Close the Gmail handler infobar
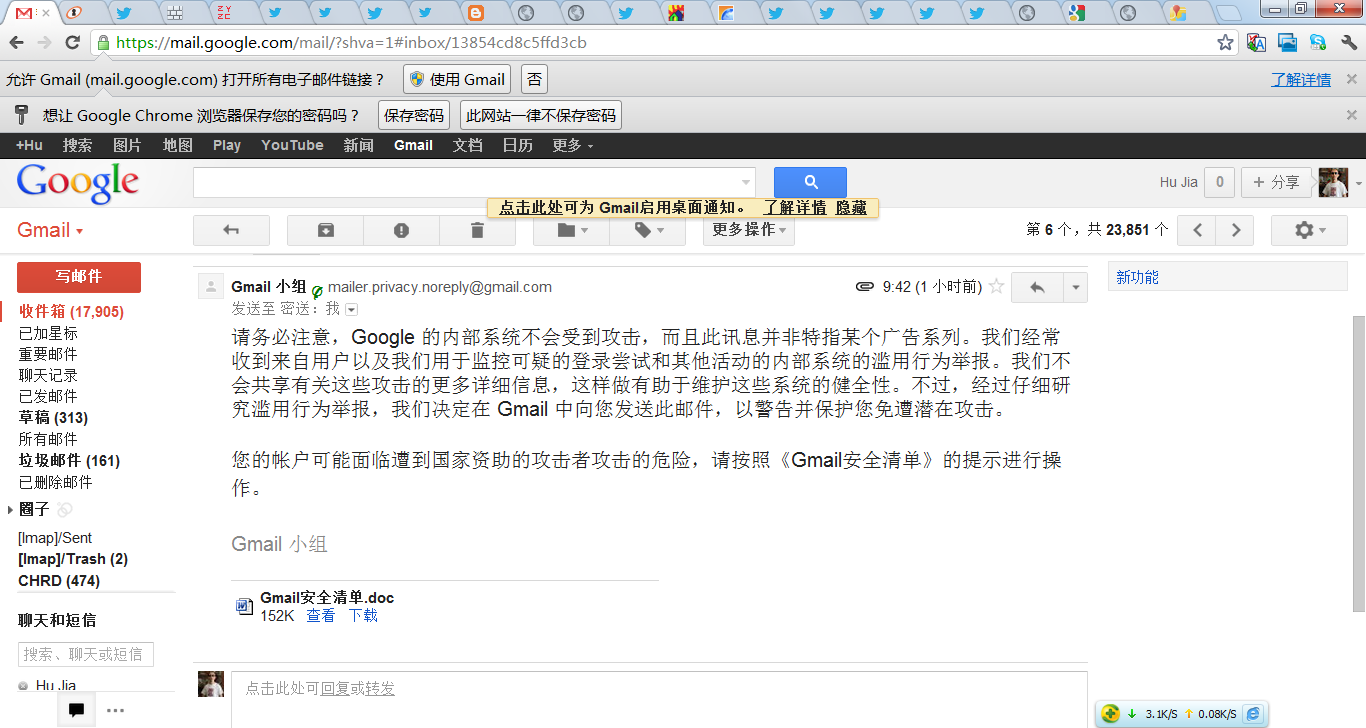This screenshot has height=728, width=1366. tap(1351, 79)
